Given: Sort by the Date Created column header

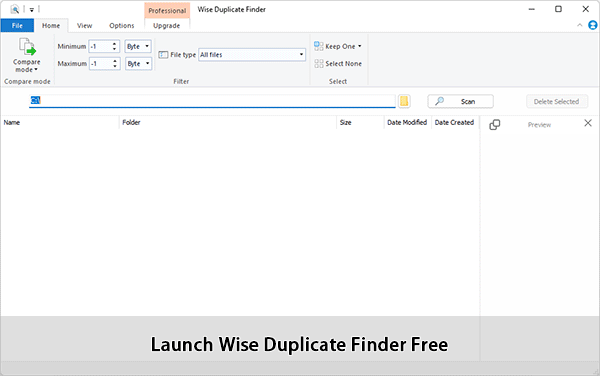Looking at the screenshot, I should coord(454,122).
